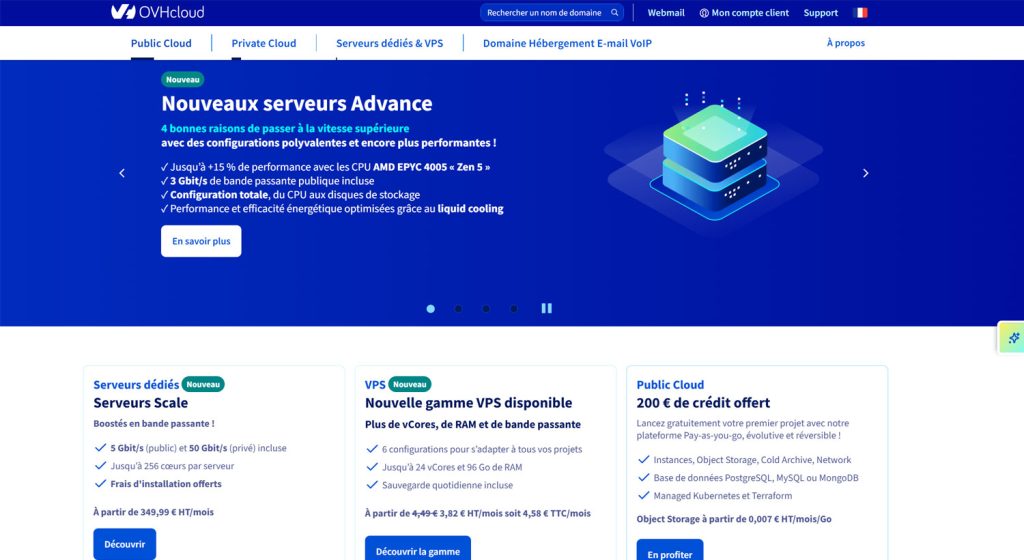Image resolution: width=1024 pixels, height=560 pixels.
Task: Select the first carousel dot
Action: point(430,309)
